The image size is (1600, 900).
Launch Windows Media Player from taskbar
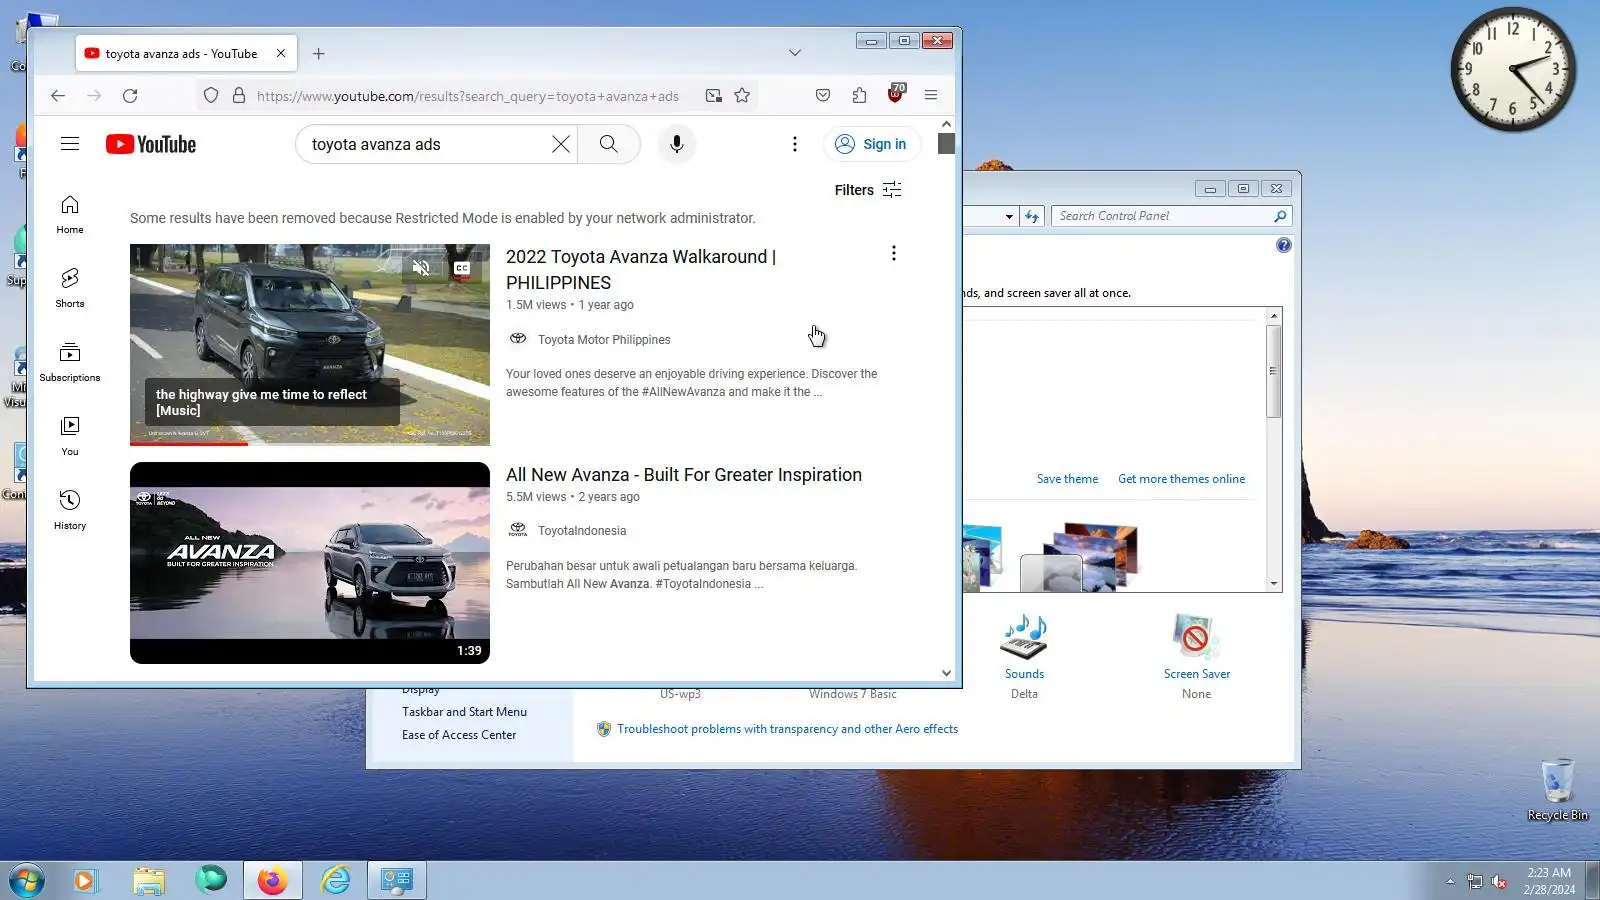[x=85, y=881]
